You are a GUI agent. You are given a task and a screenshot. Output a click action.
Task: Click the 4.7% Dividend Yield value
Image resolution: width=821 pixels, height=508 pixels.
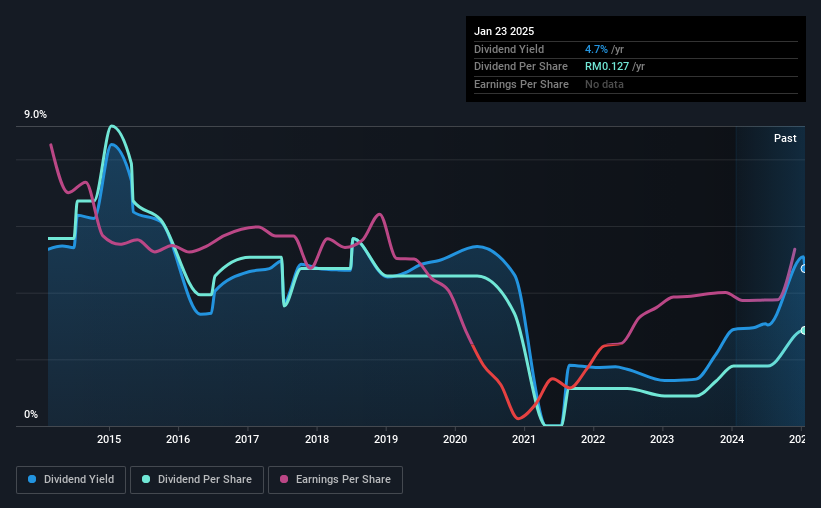[x=596, y=49]
